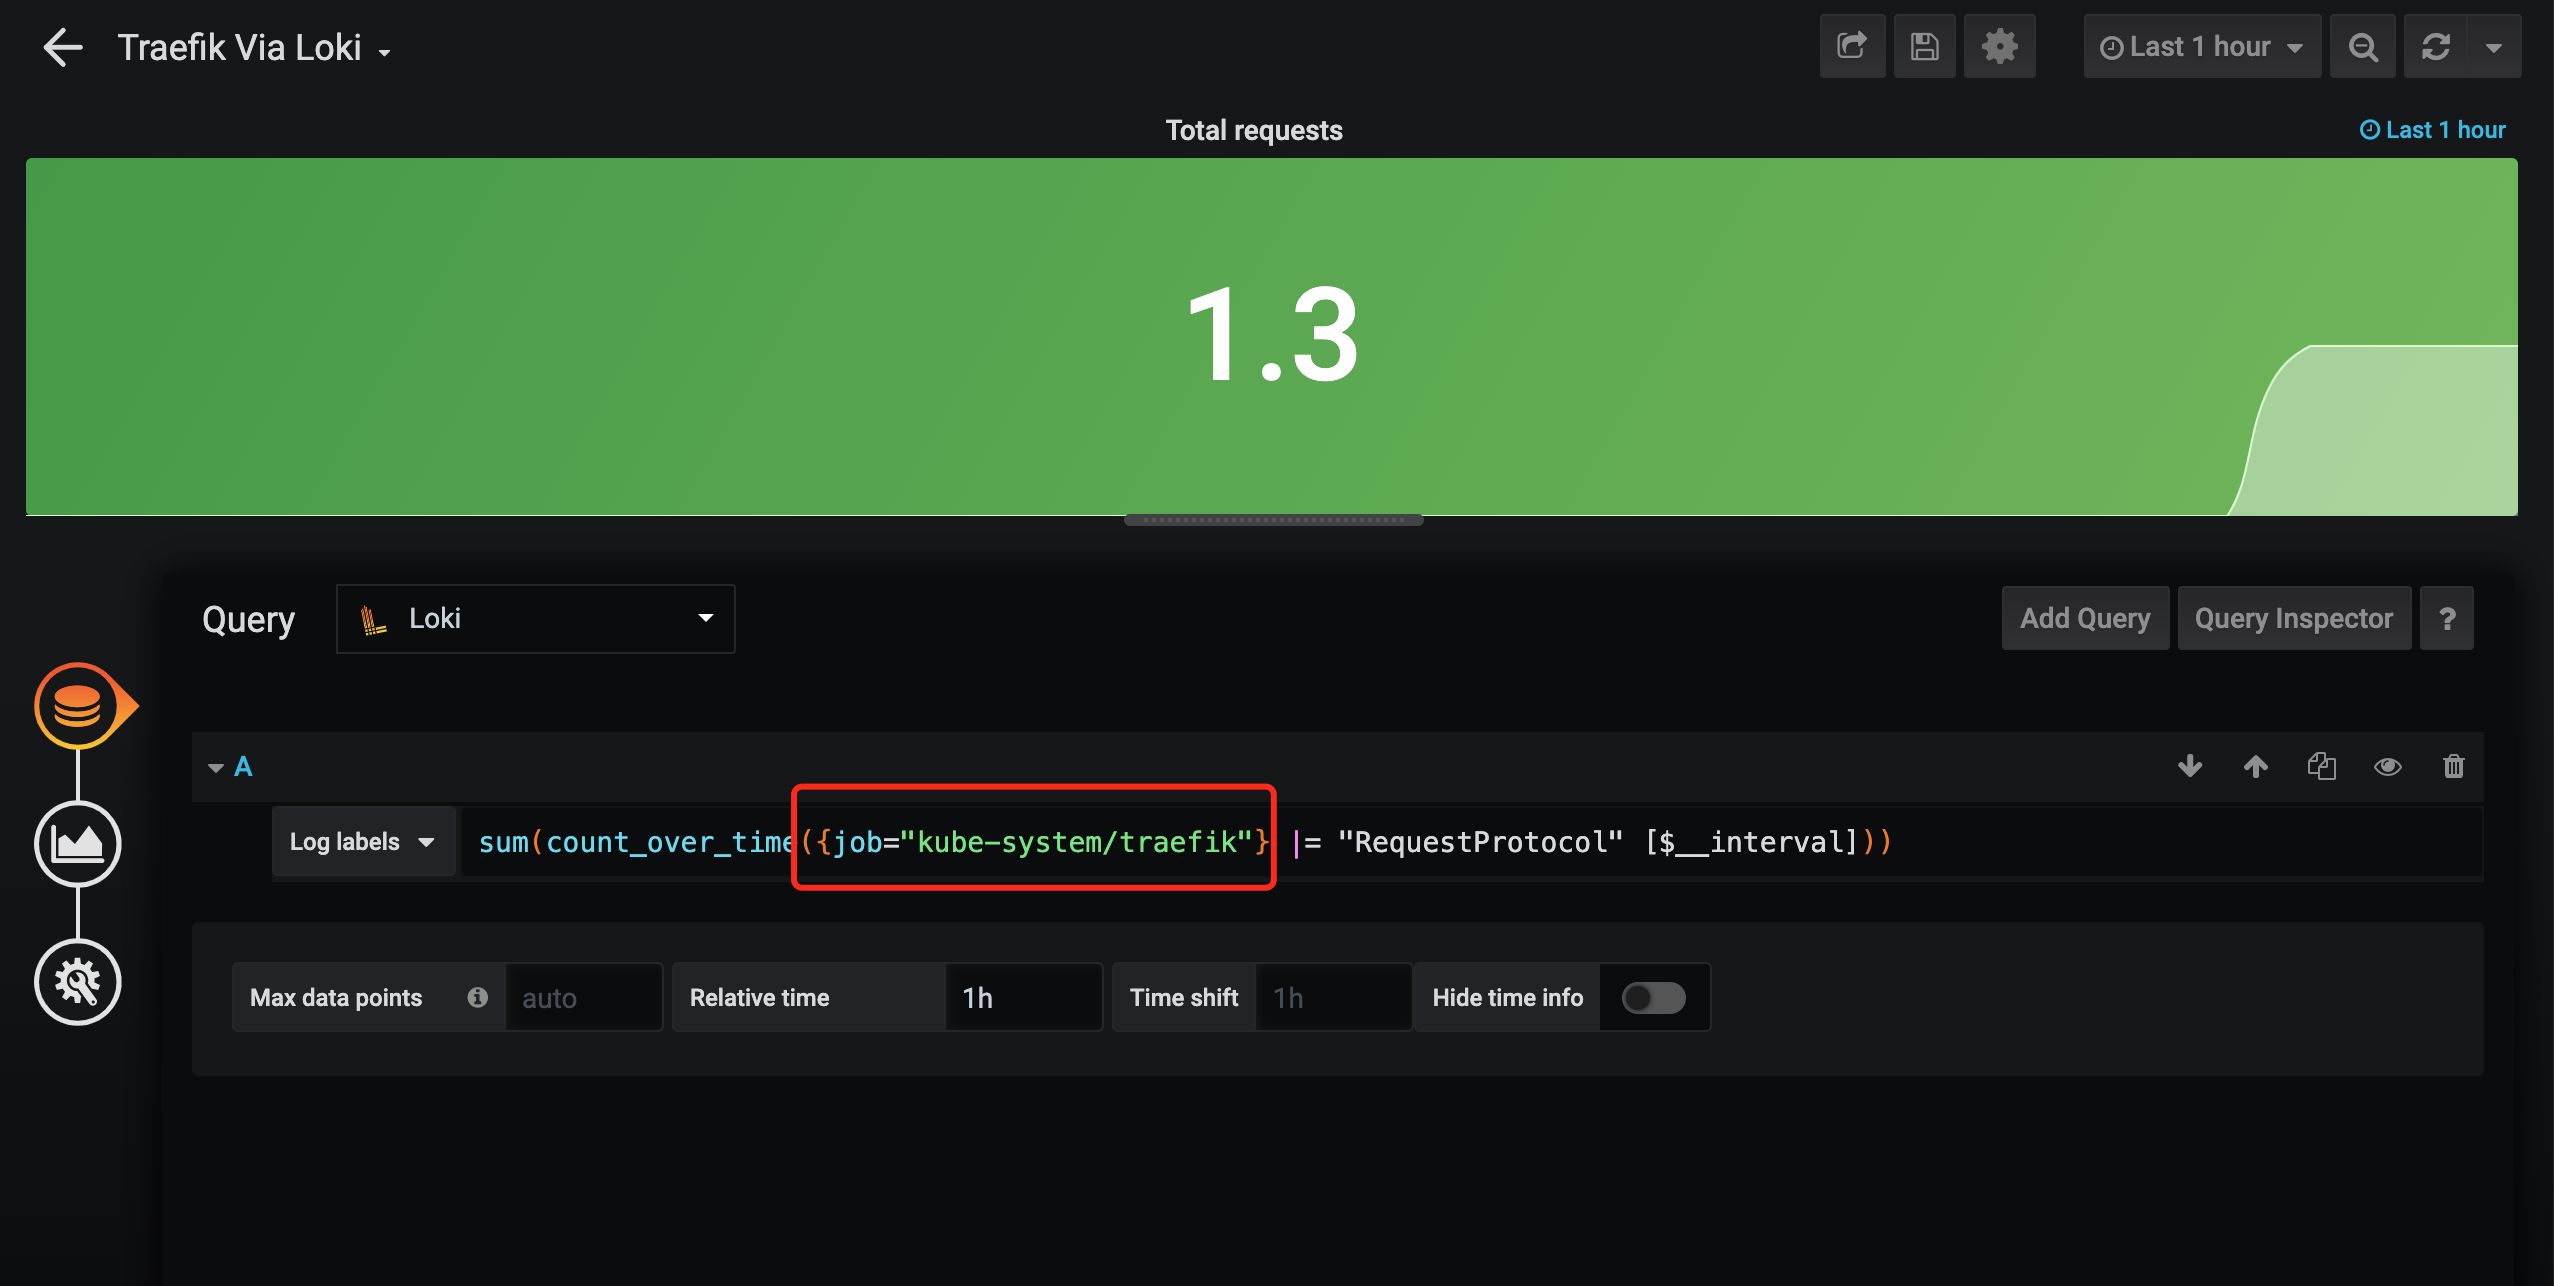Grab the panel resize handle below the graph

pyautogui.click(x=1273, y=519)
